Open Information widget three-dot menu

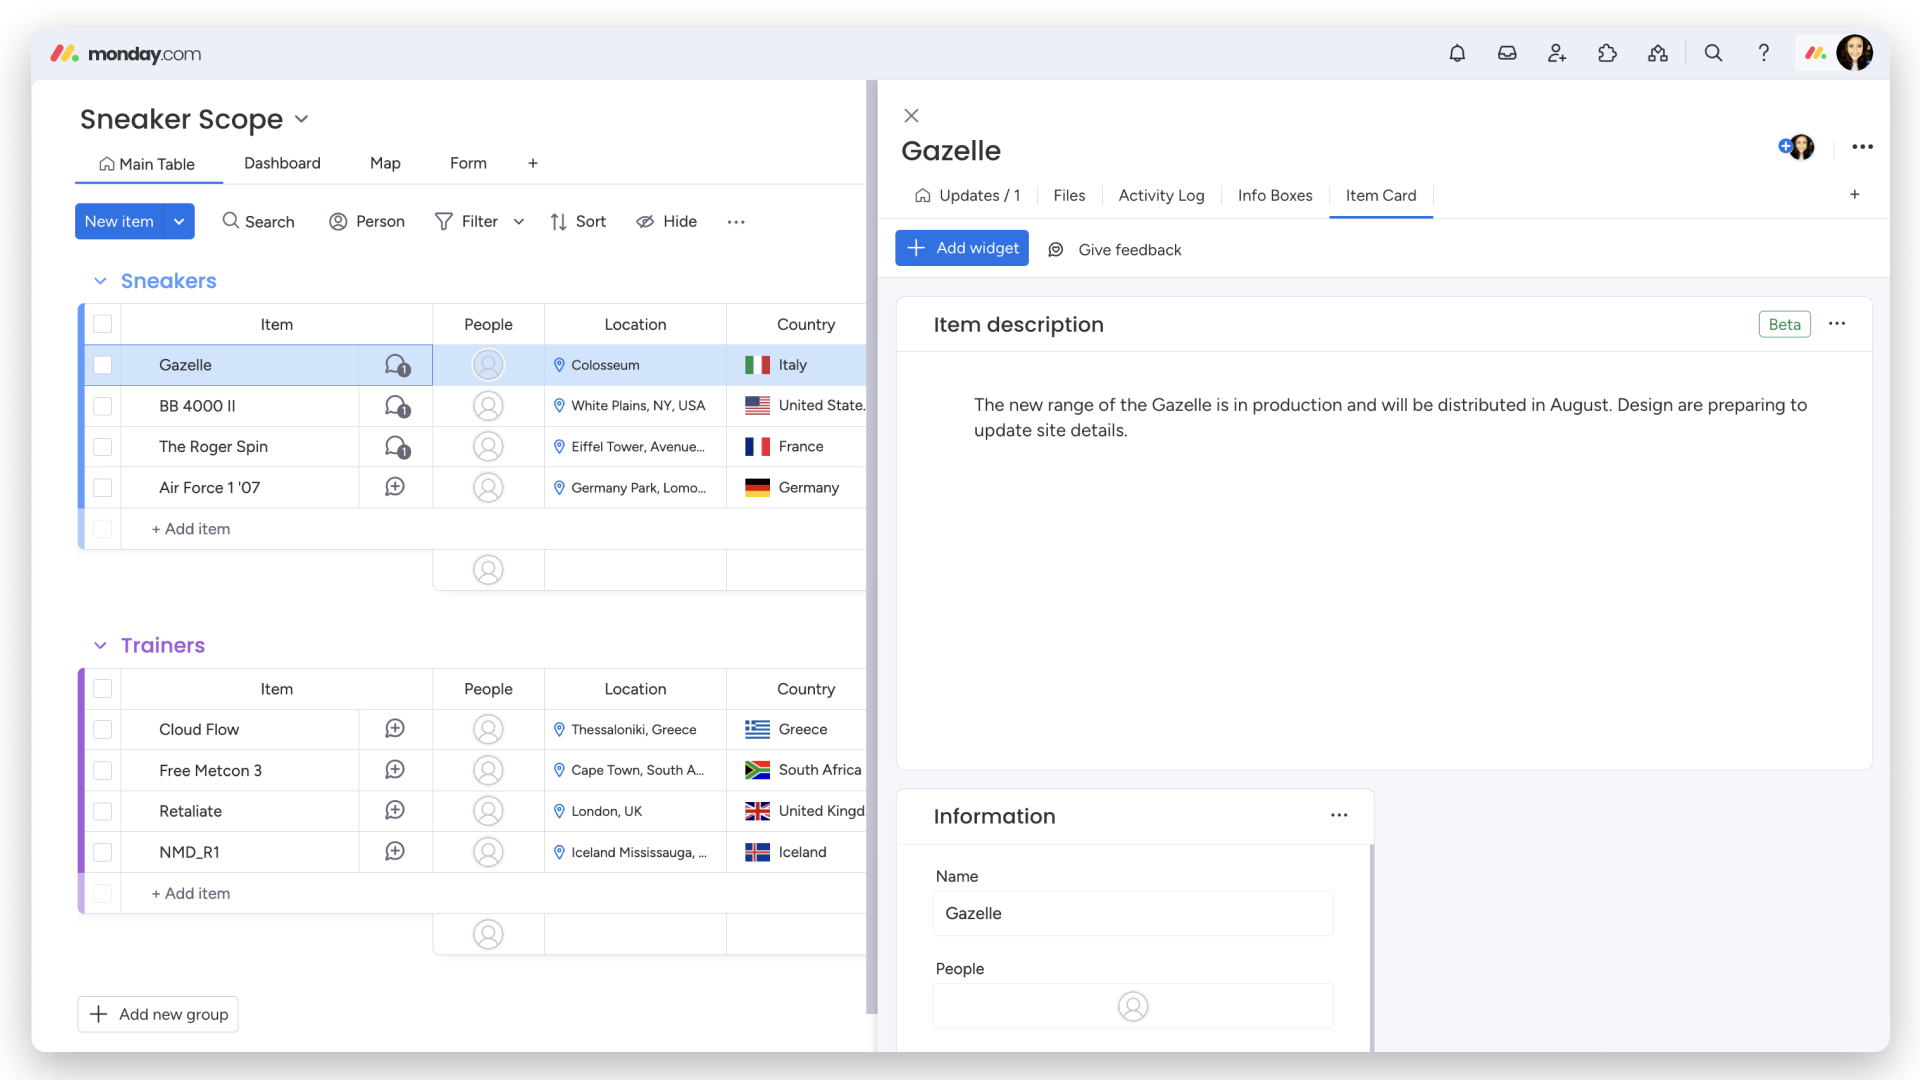[x=1339, y=816]
